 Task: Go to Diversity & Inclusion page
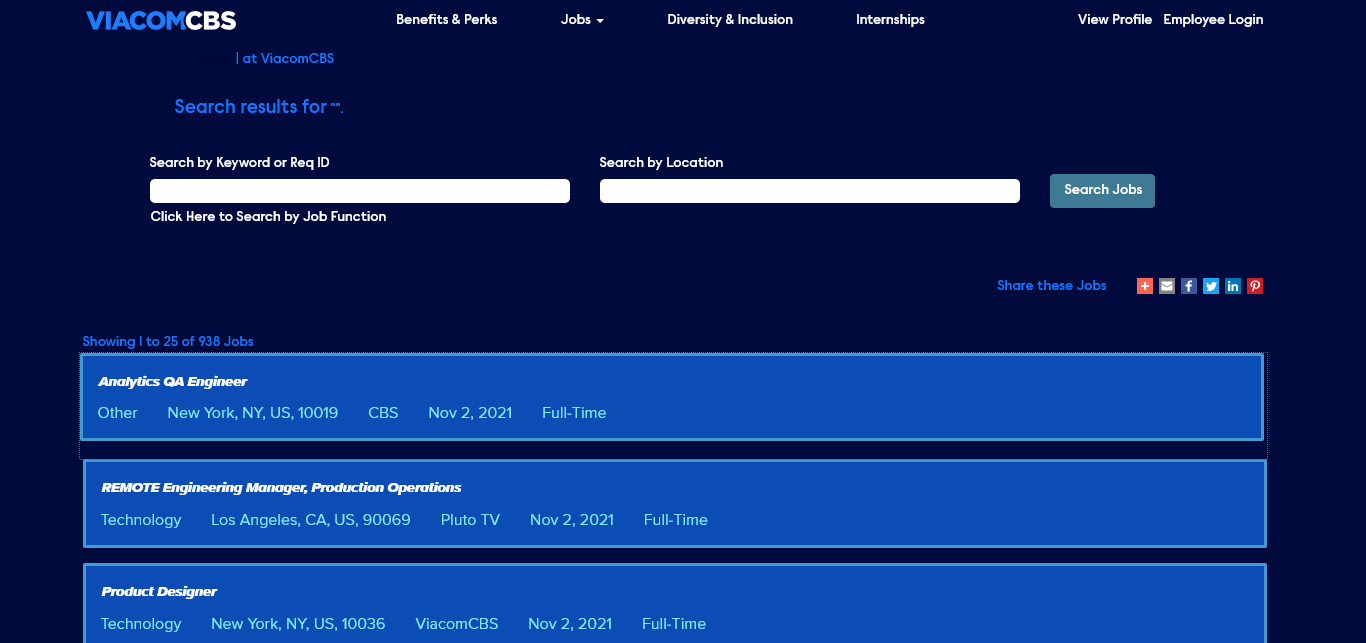pyautogui.click(x=730, y=20)
